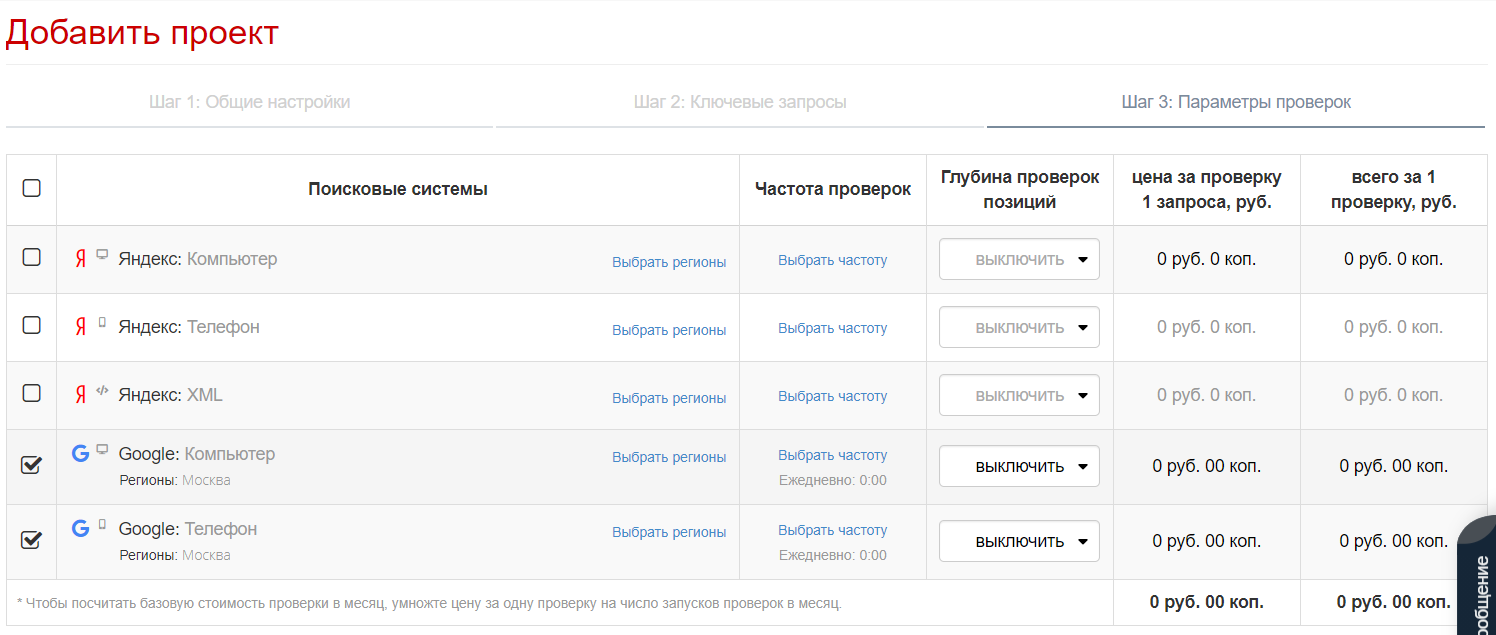This screenshot has height=635, width=1496.
Task: Click the desktop monitor icon beside Яндекс: Компьютер
Action: point(102,255)
